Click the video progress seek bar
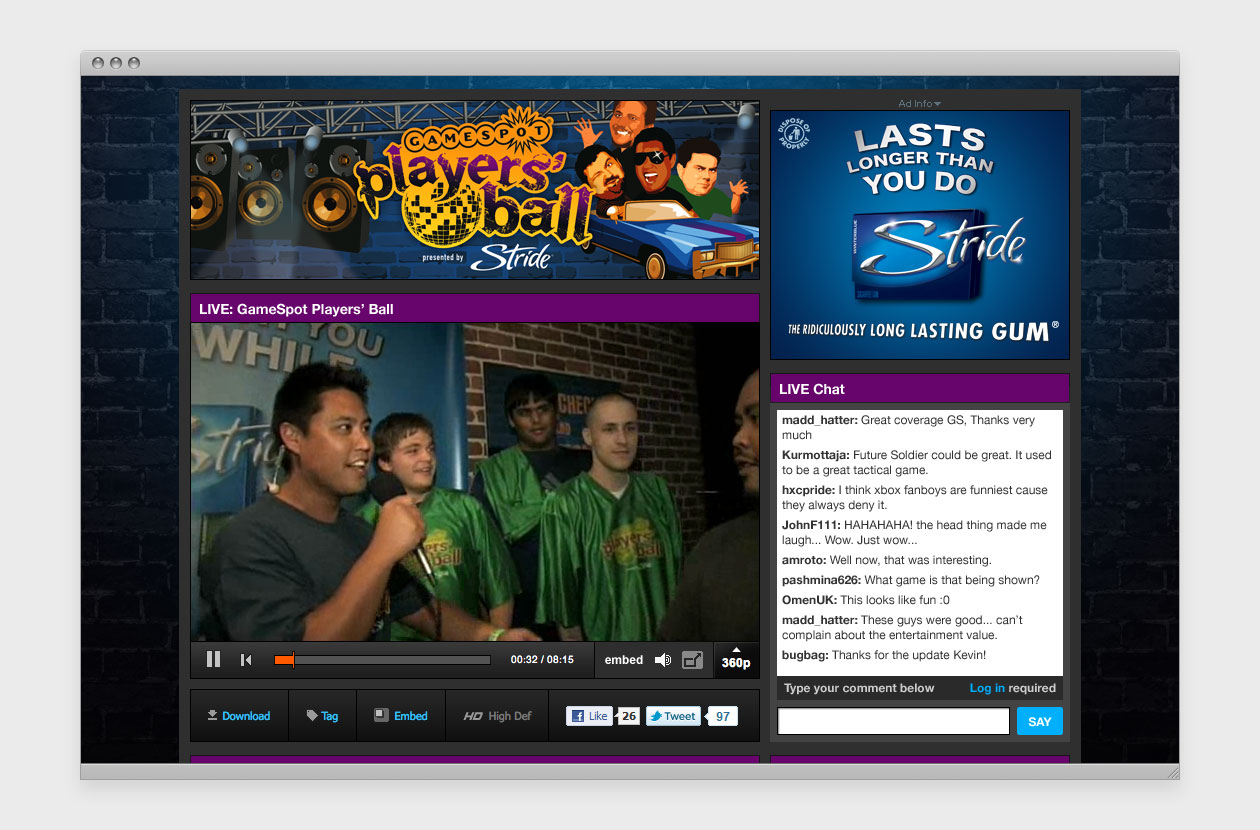 (x=382, y=660)
